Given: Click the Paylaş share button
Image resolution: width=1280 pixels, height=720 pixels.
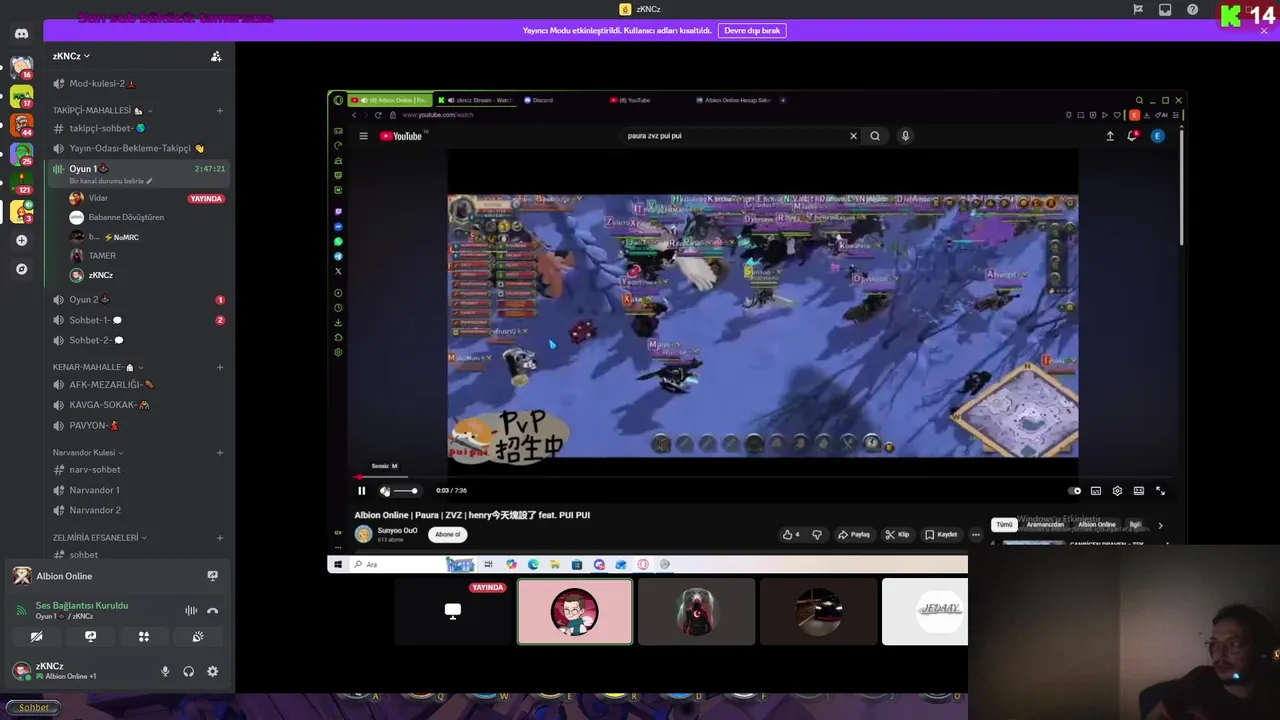Looking at the screenshot, I should point(854,534).
